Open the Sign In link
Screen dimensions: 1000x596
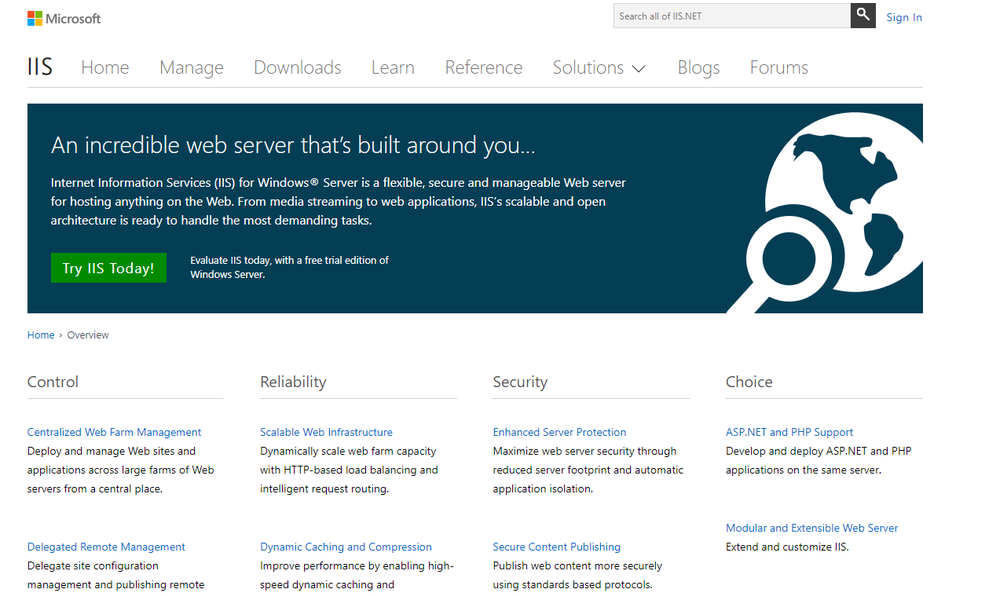point(903,17)
